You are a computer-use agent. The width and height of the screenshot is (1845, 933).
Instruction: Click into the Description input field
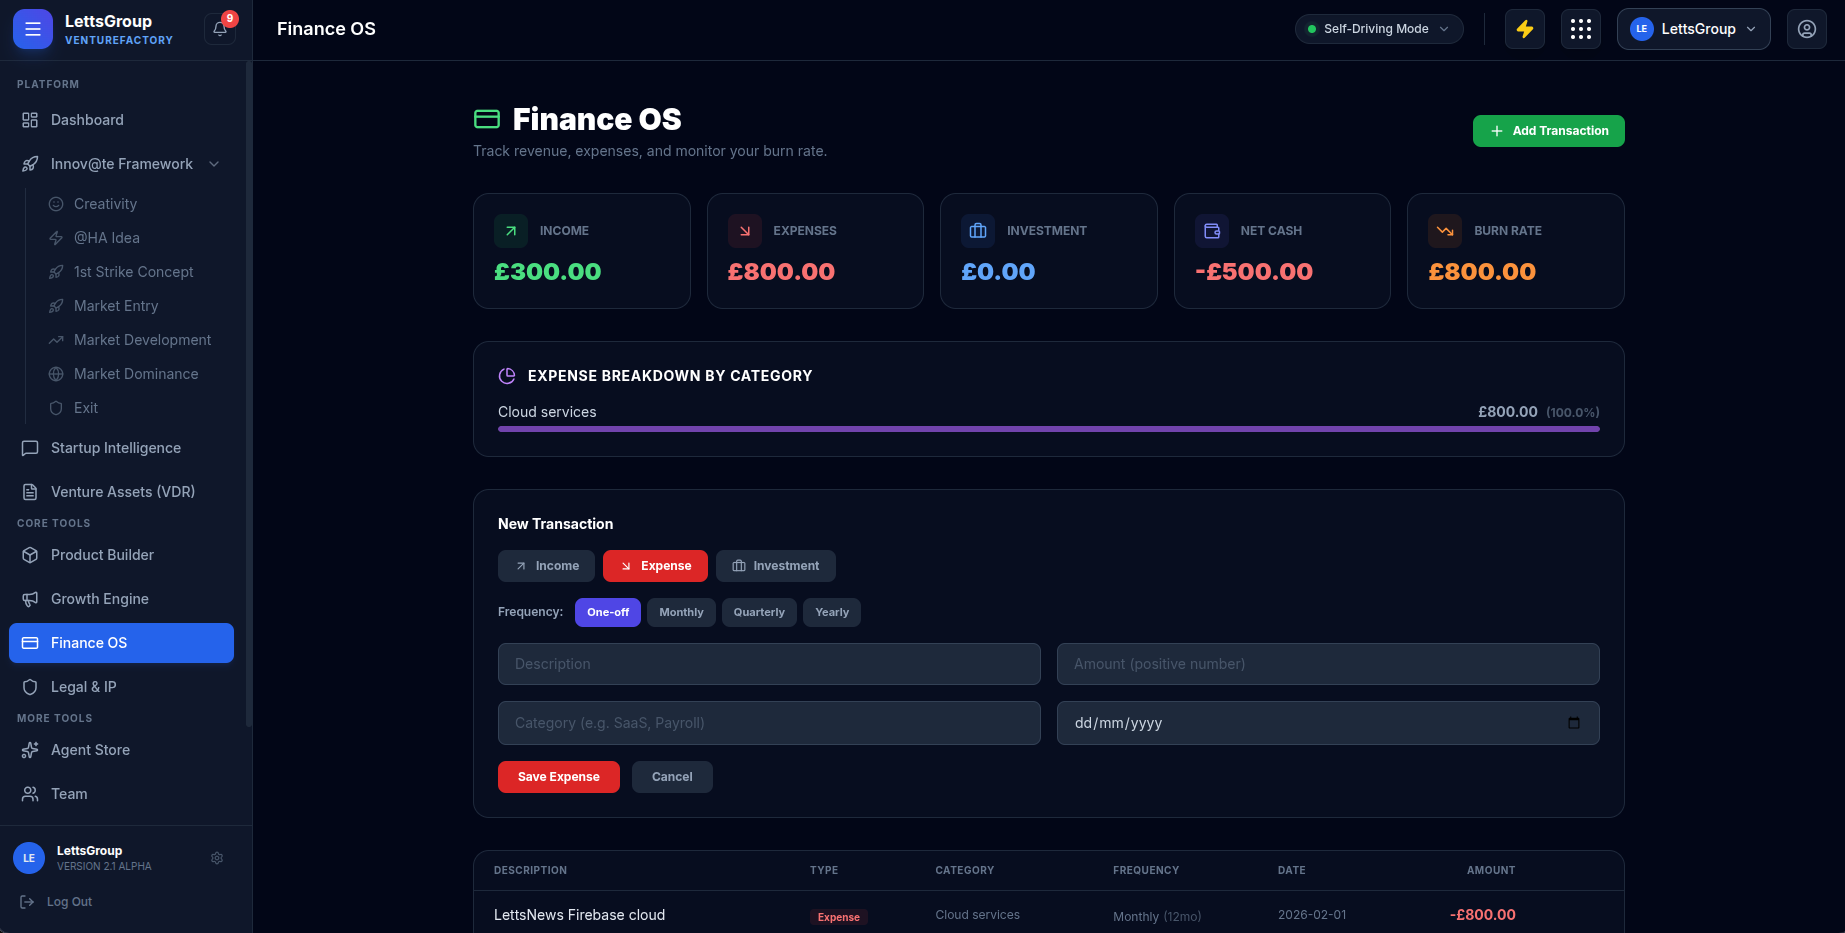click(x=768, y=664)
